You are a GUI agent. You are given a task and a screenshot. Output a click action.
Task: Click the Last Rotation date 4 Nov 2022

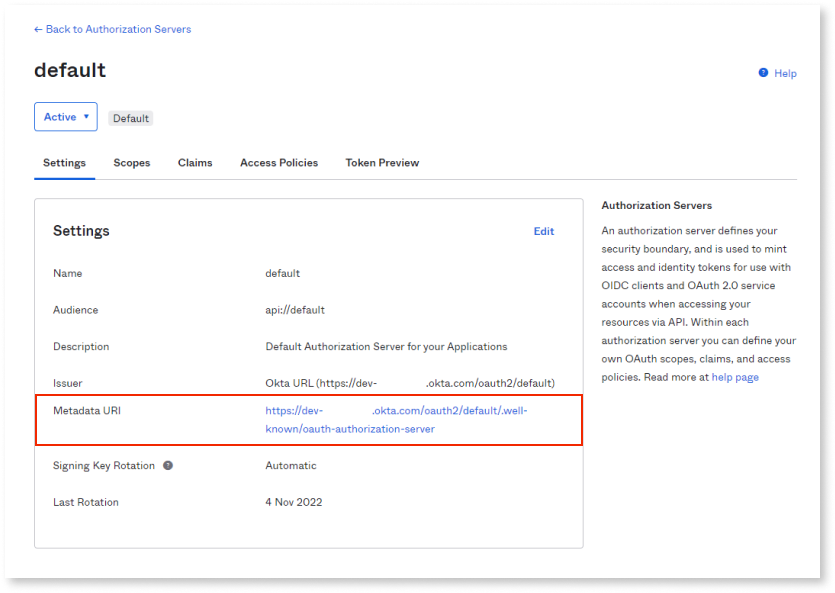click(x=292, y=501)
